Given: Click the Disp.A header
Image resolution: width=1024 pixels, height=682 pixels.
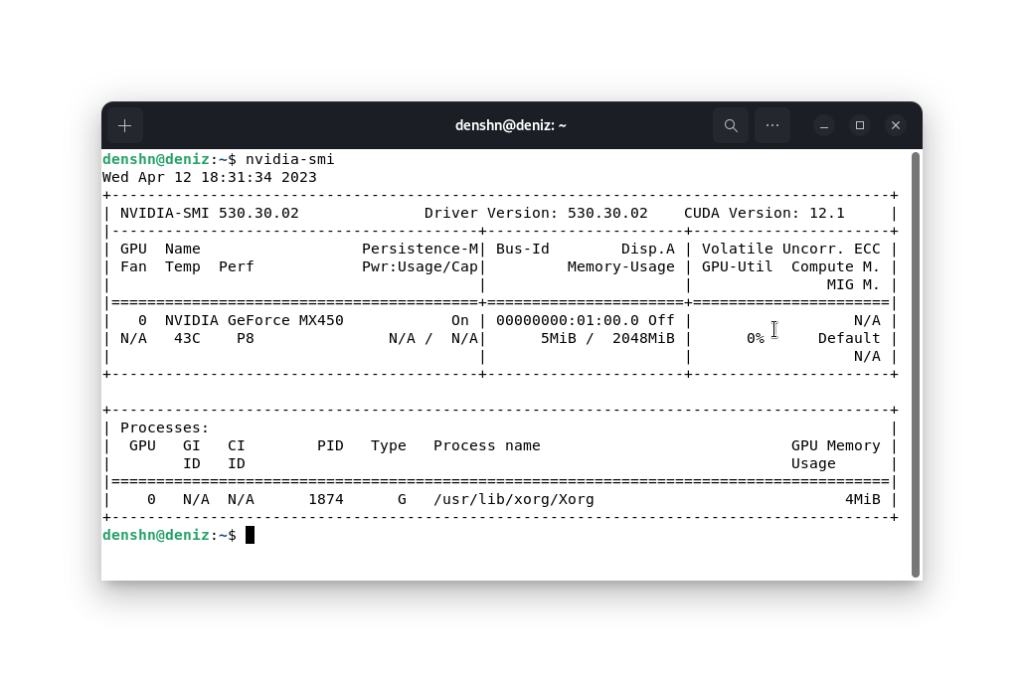Looking at the screenshot, I should tap(648, 249).
